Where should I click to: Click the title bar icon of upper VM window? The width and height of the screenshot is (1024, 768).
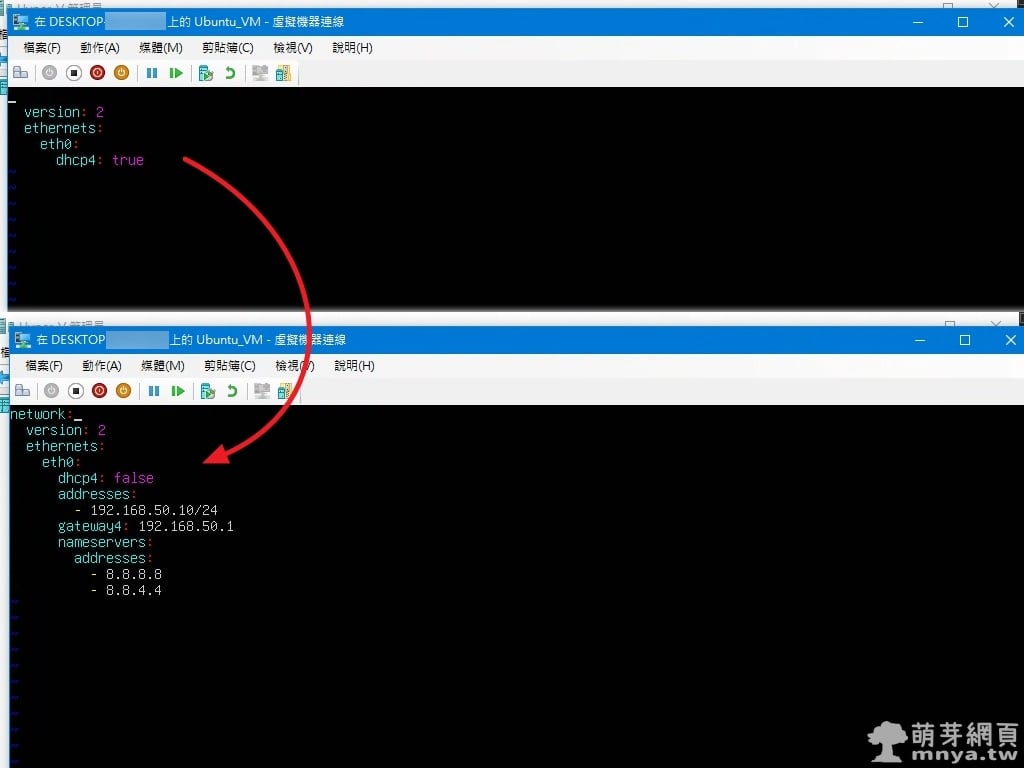(21, 21)
